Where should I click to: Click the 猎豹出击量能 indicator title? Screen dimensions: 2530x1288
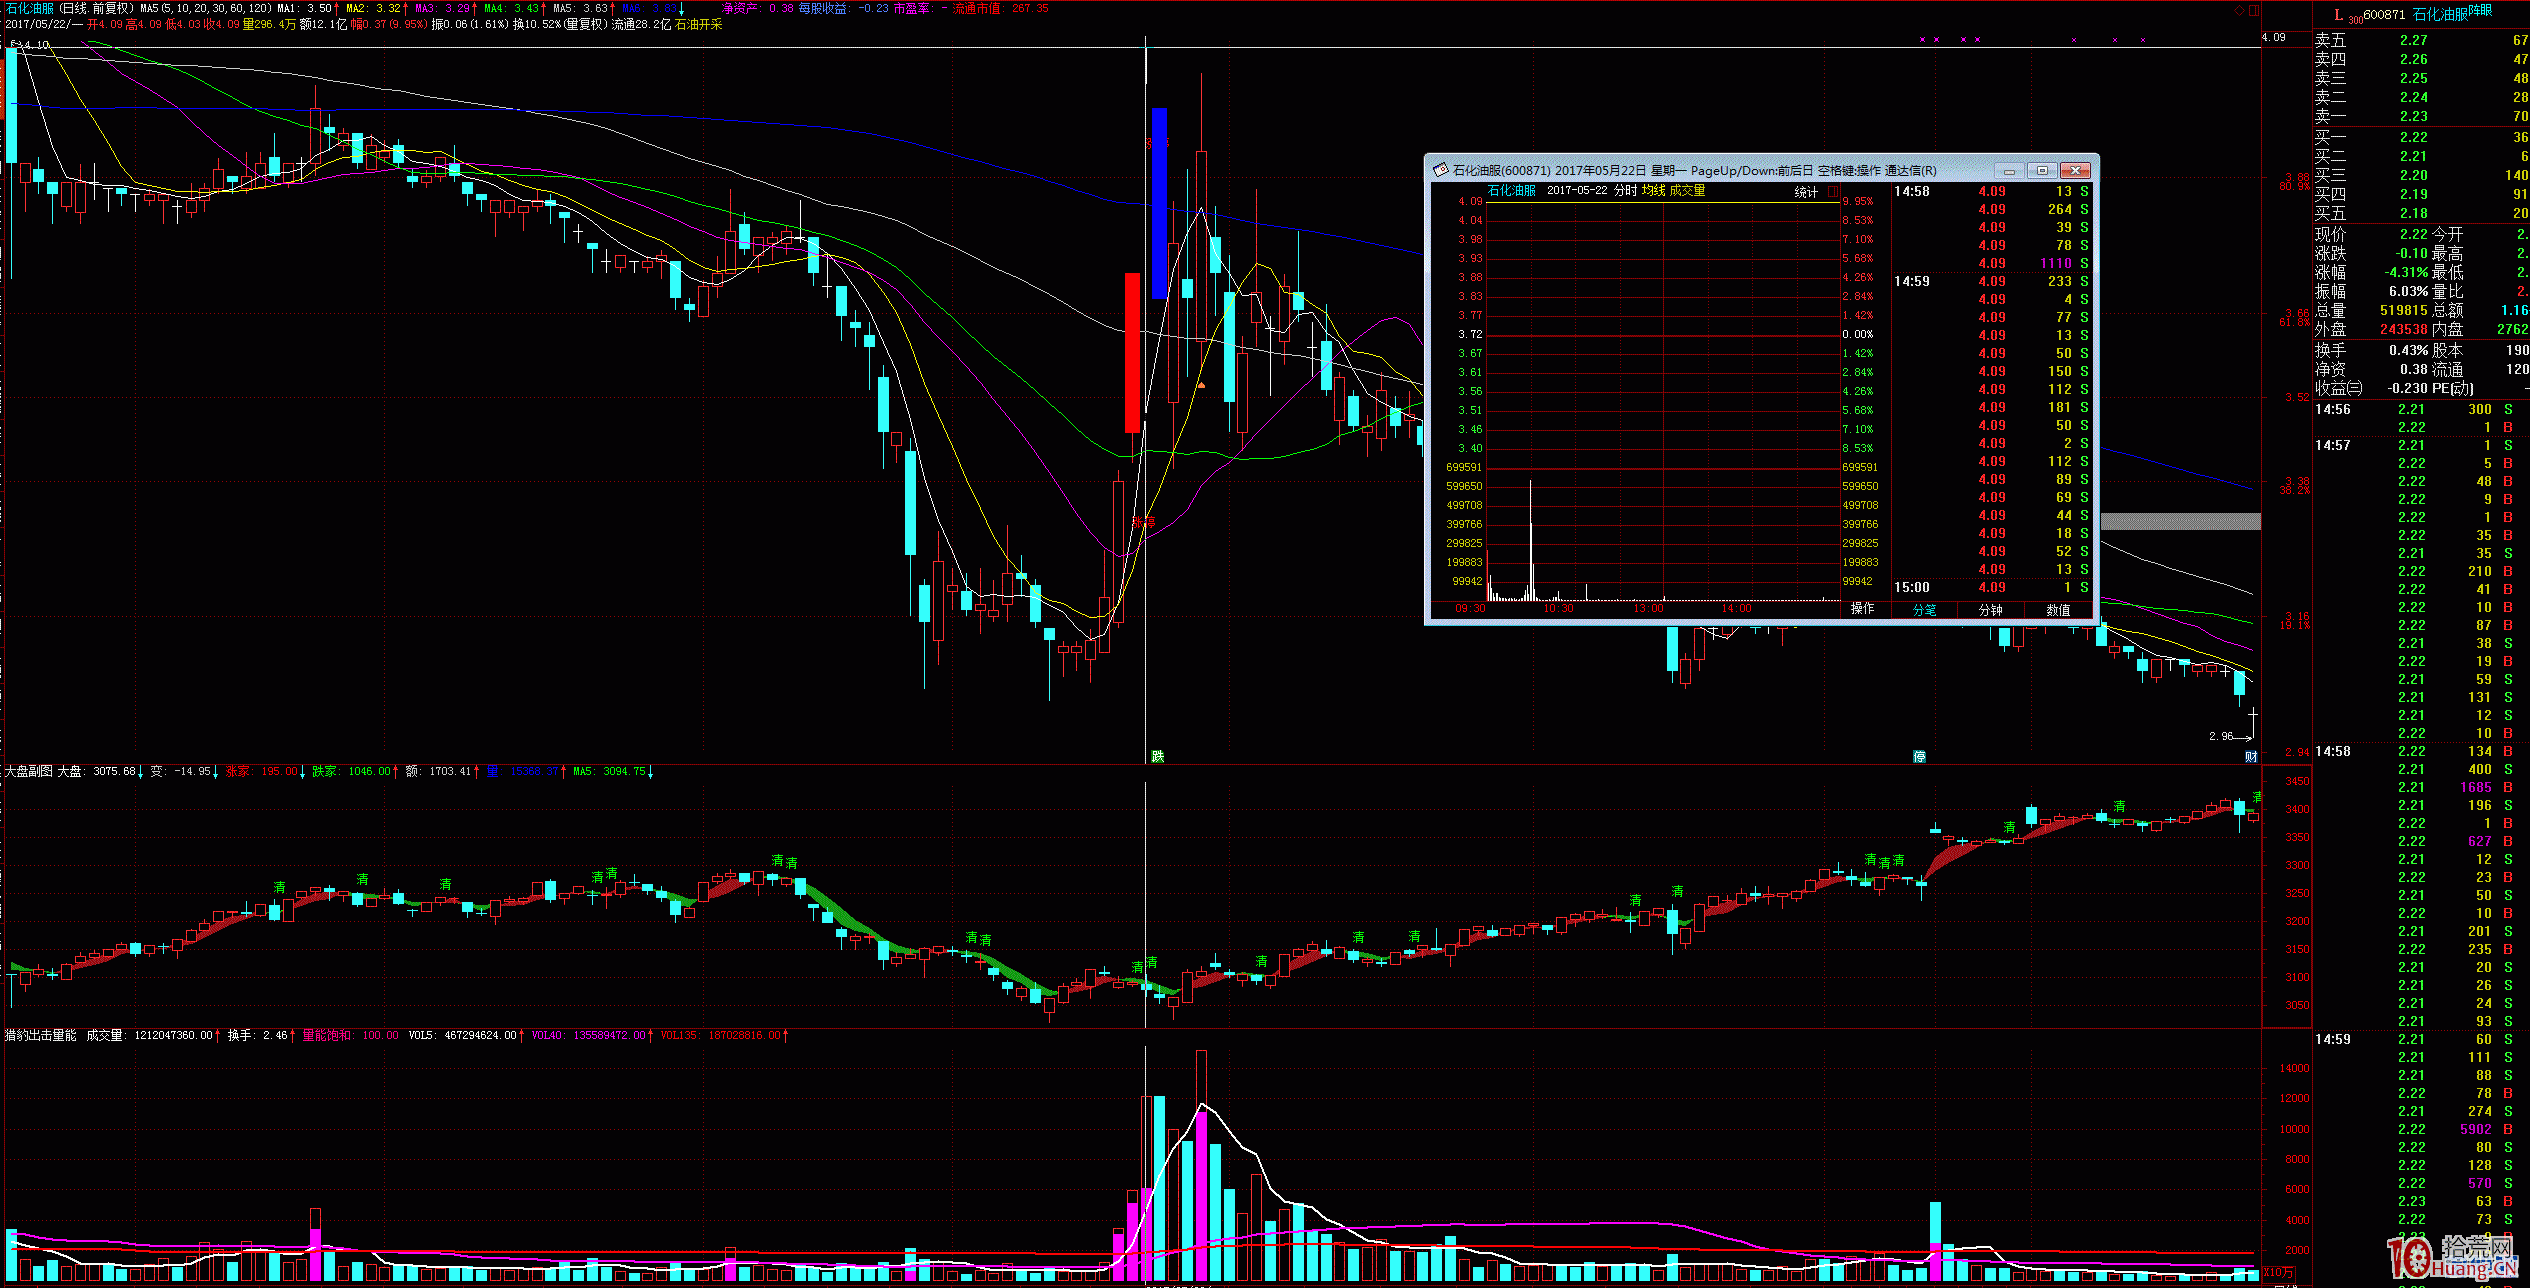tap(40, 1035)
